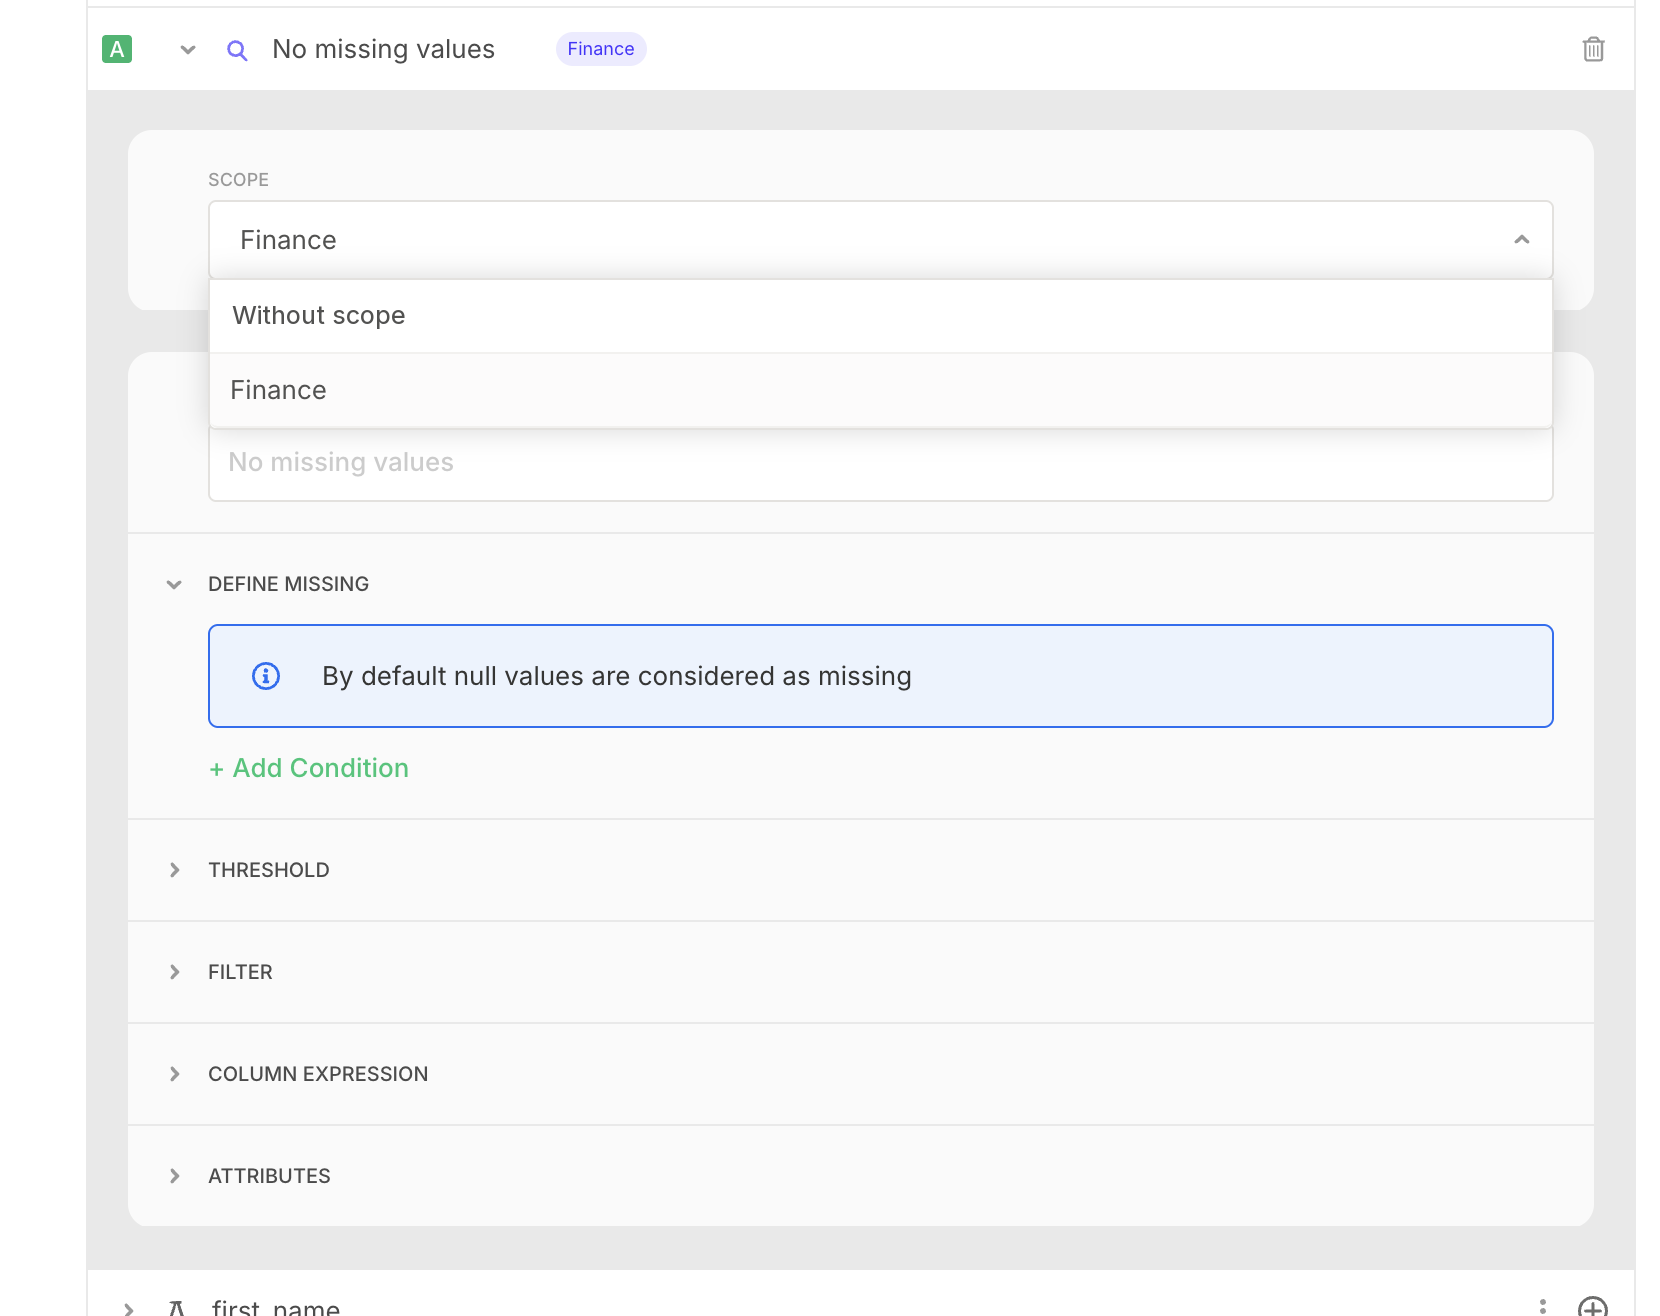1660x1316 pixels.
Task: Click Add Condition link
Action: pos(309,768)
